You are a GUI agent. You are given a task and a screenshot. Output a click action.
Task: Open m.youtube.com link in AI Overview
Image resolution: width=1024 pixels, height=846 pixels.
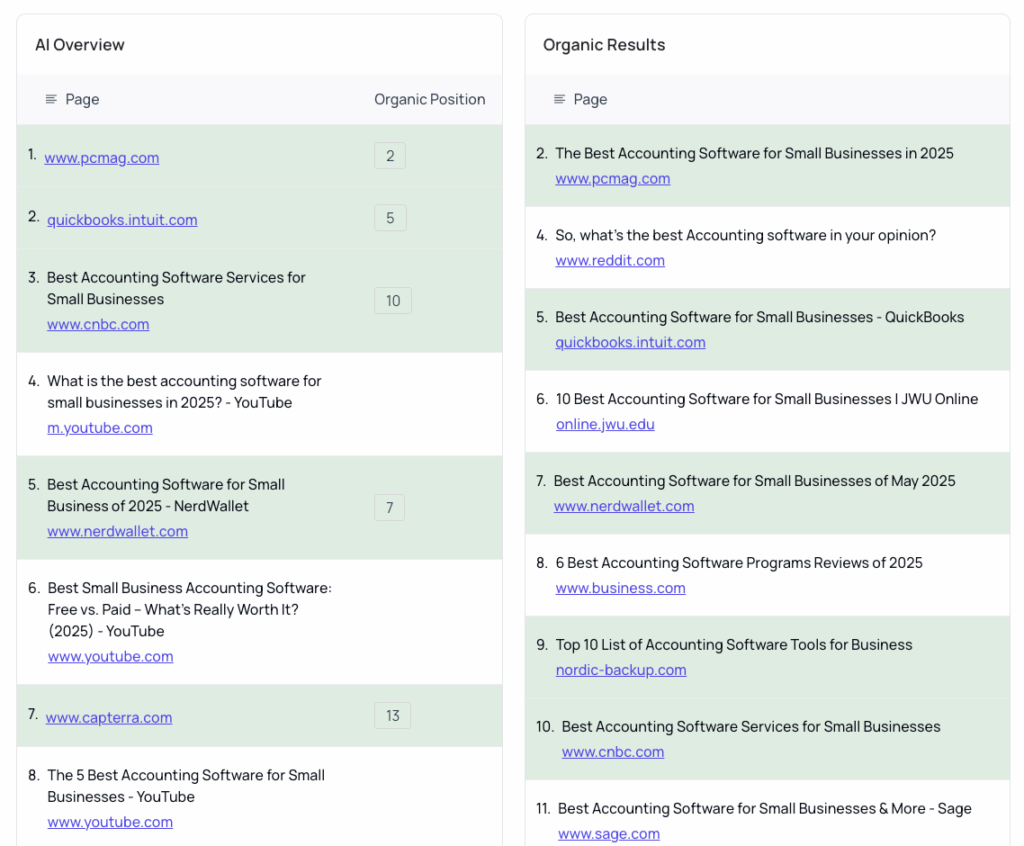tap(100, 428)
